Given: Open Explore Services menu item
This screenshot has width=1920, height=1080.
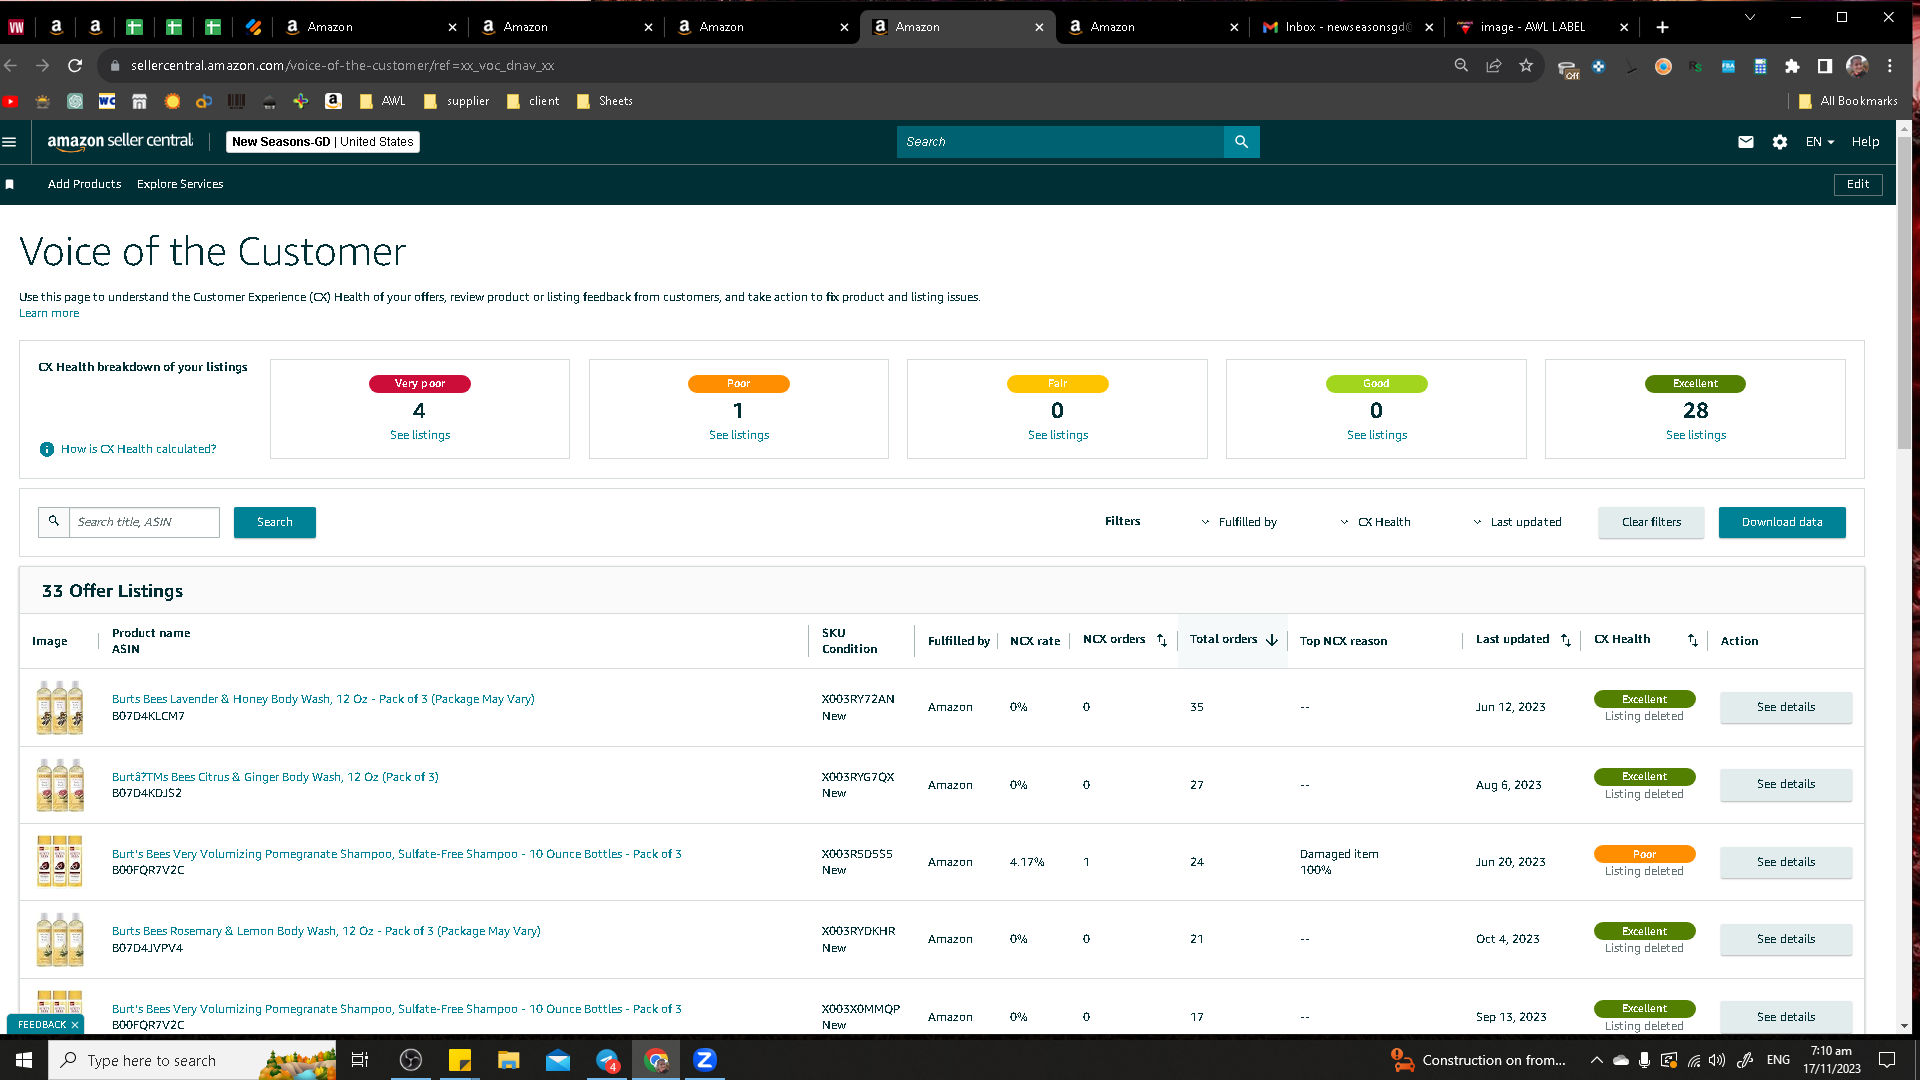Looking at the screenshot, I should click(x=180, y=184).
